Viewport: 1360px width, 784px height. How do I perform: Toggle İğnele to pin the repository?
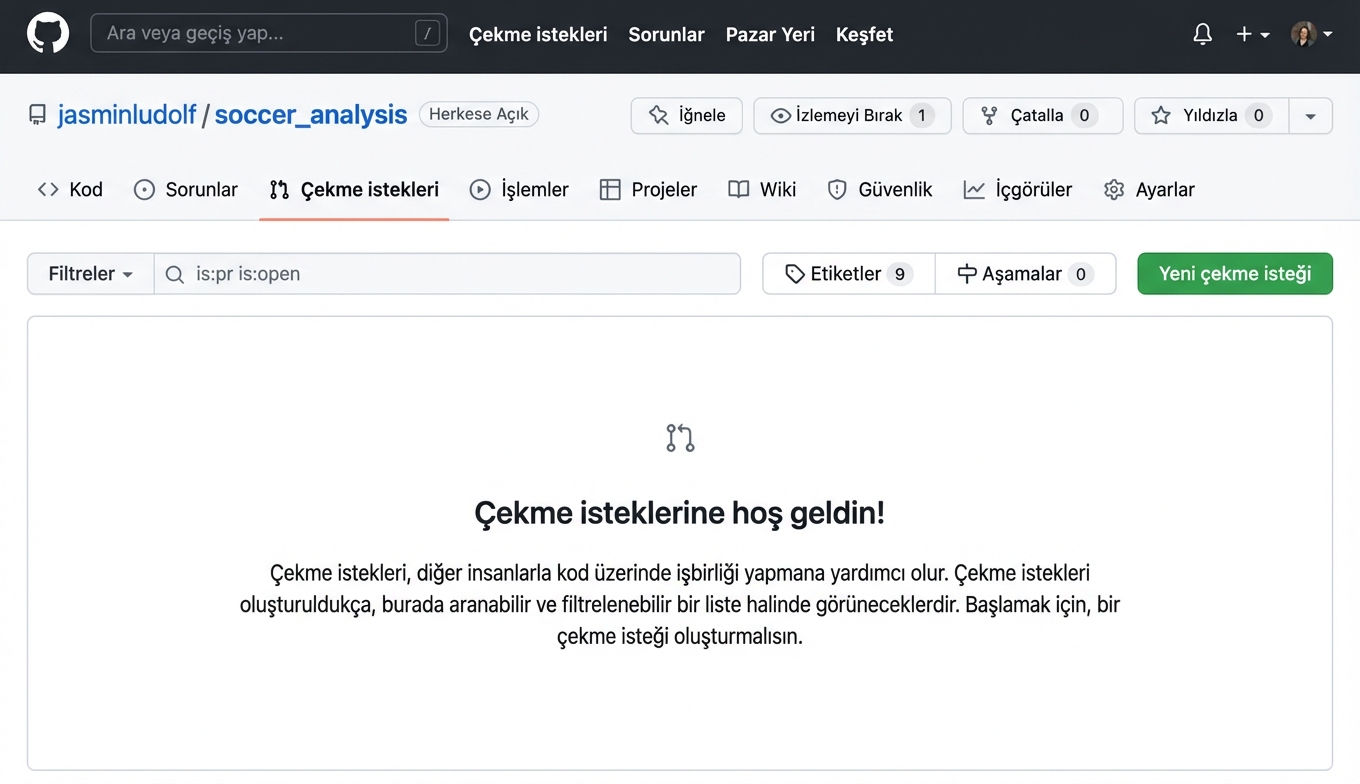click(686, 115)
